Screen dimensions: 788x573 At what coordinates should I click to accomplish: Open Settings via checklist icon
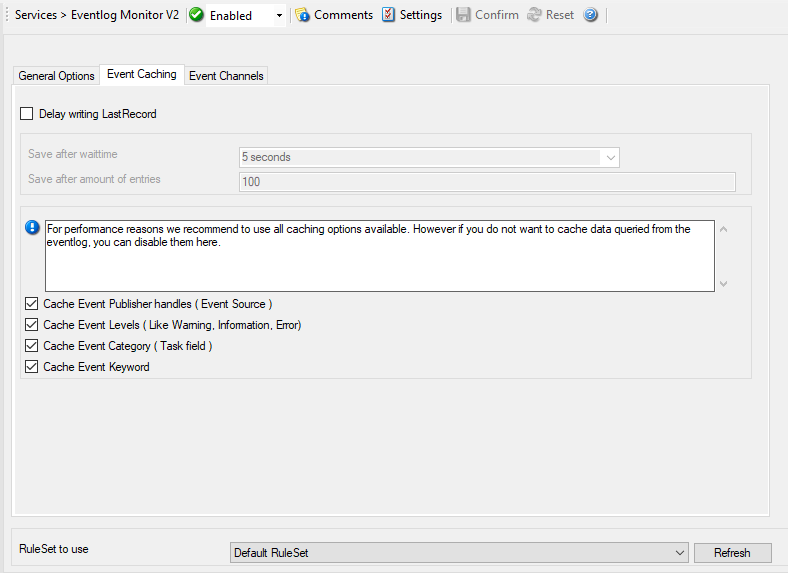(x=388, y=15)
